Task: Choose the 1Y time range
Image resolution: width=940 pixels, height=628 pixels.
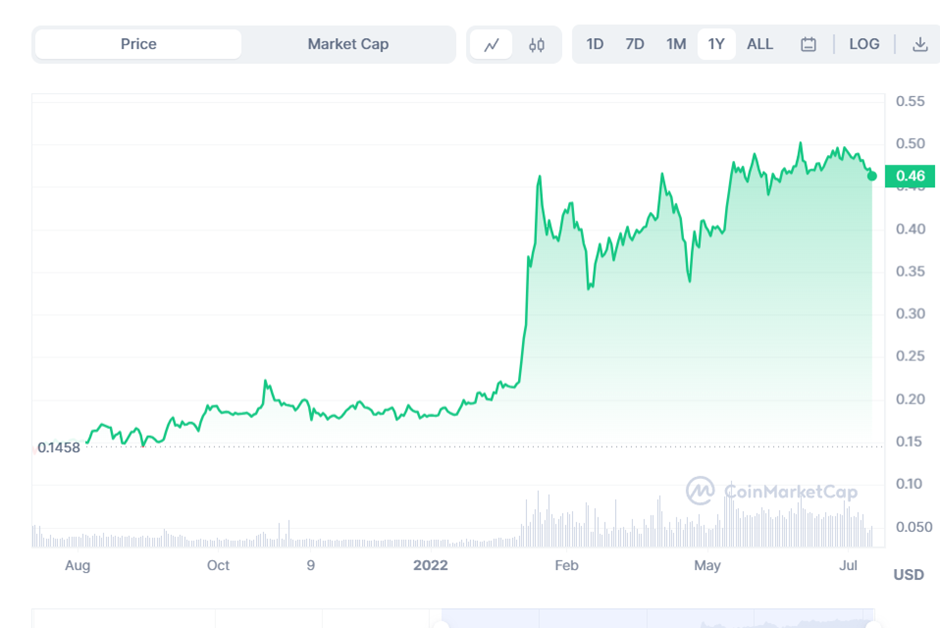Action: [716, 44]
